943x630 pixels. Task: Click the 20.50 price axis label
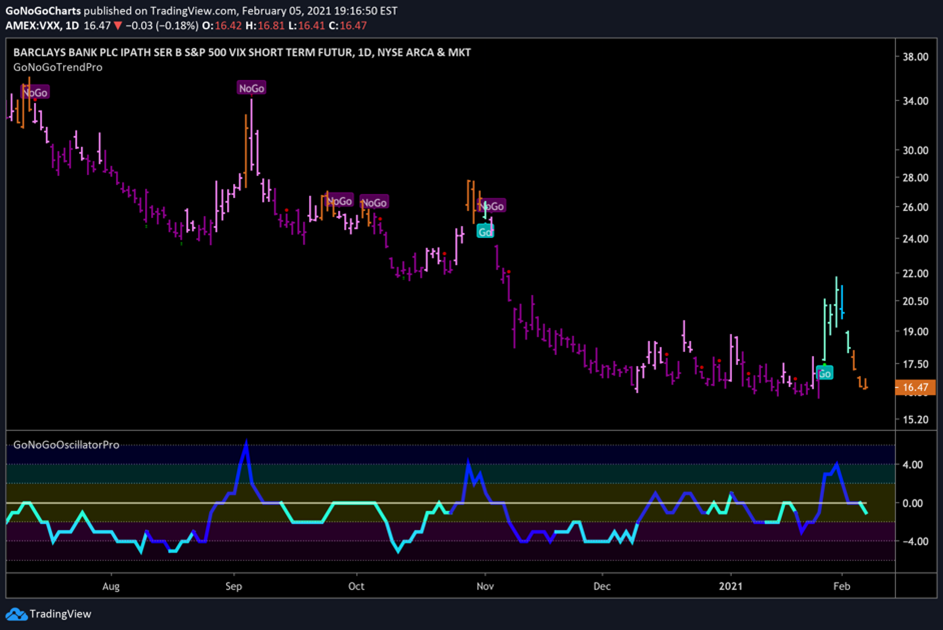915,301
